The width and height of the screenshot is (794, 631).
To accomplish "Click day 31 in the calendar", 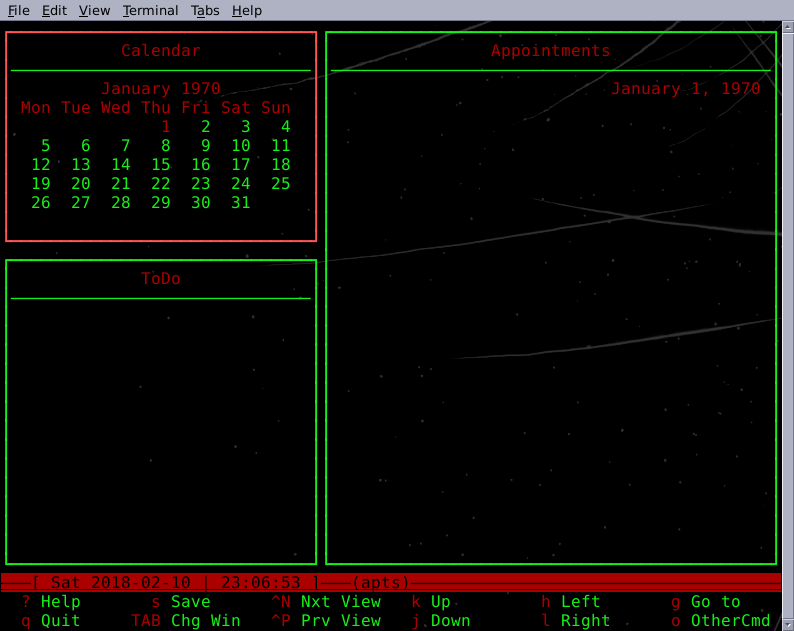I will (x=240, y=203).
